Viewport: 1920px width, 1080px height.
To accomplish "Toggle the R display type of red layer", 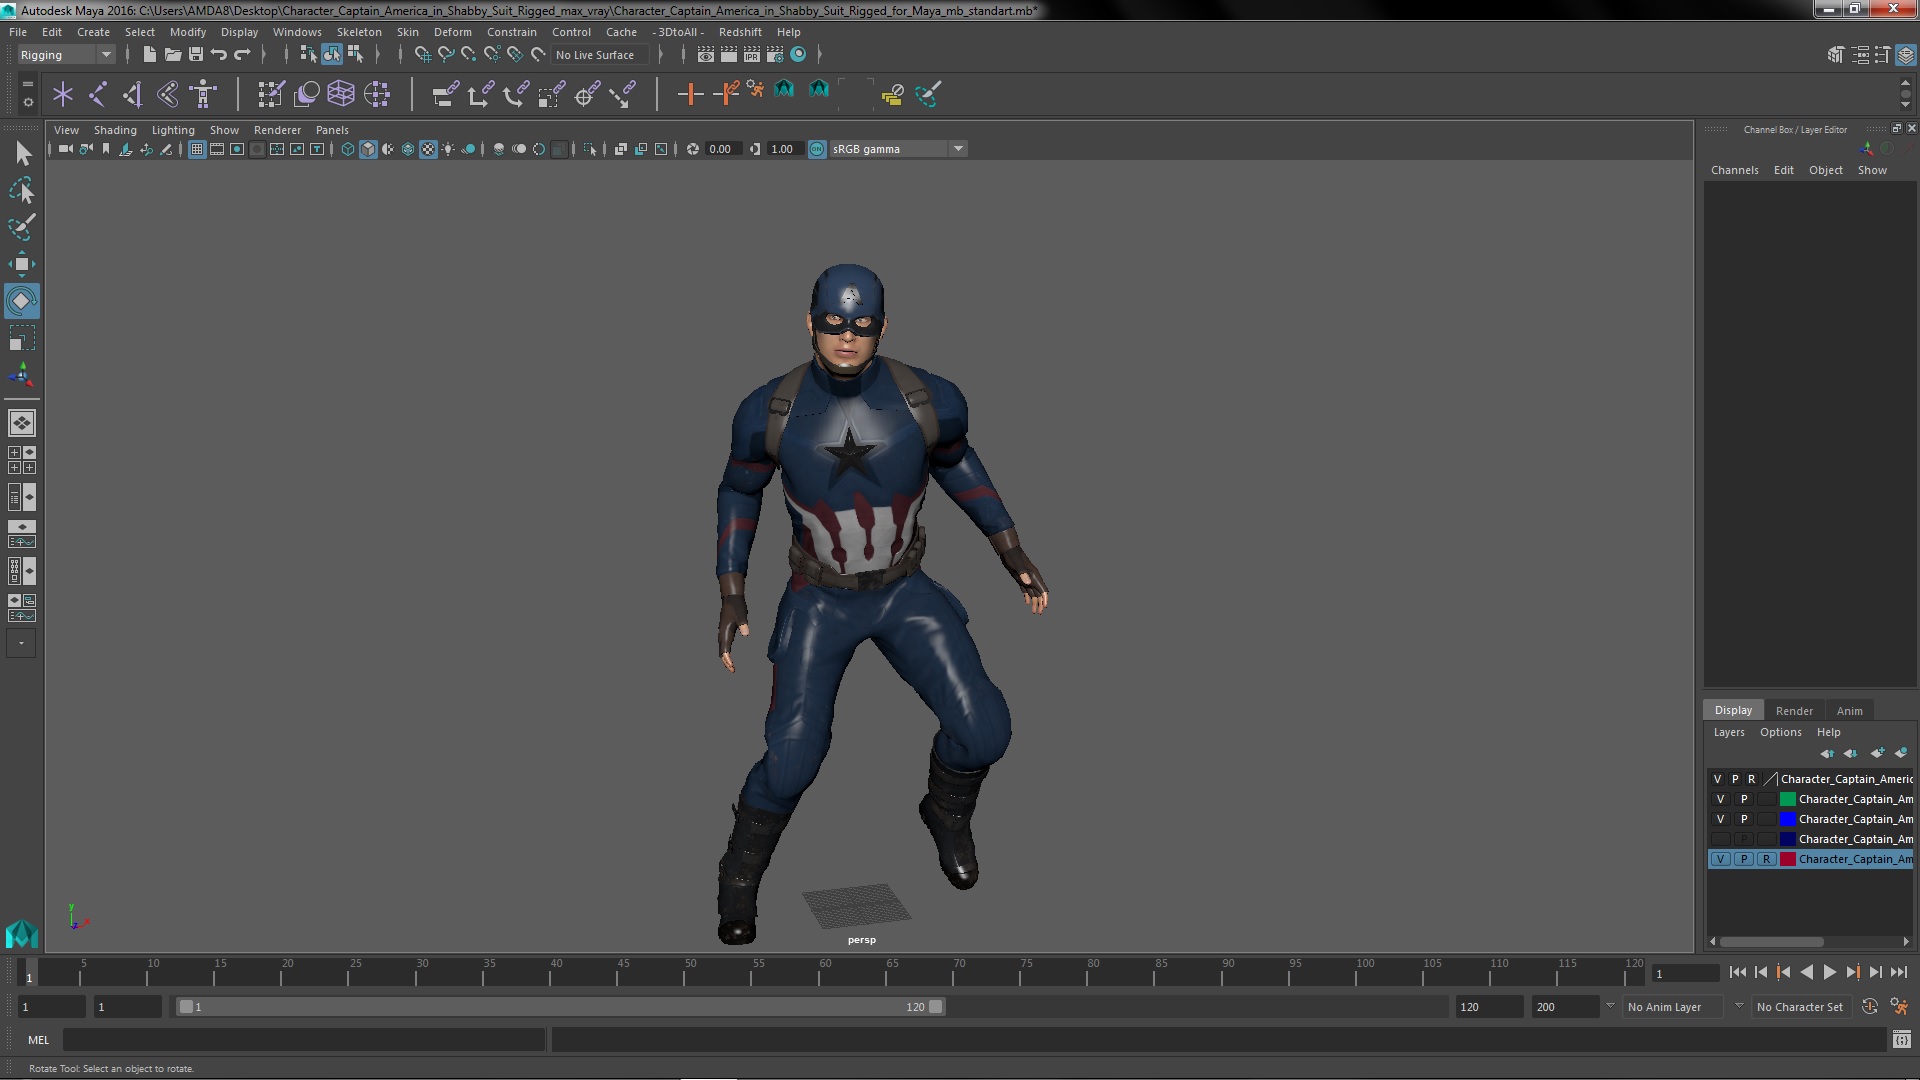I will point(1767,859).
